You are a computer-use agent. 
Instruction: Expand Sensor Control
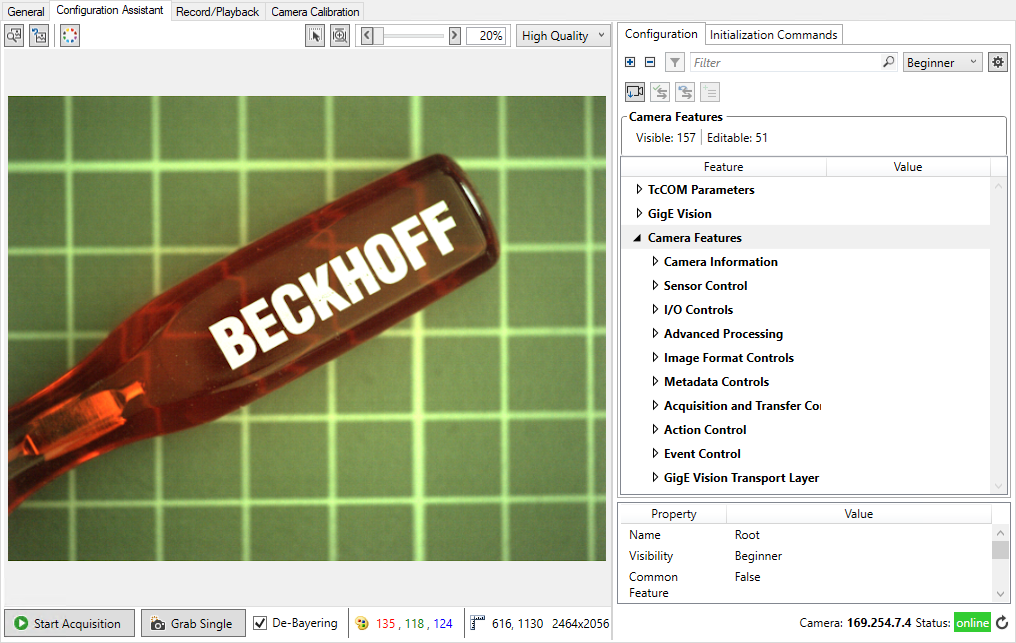point(655,285)
